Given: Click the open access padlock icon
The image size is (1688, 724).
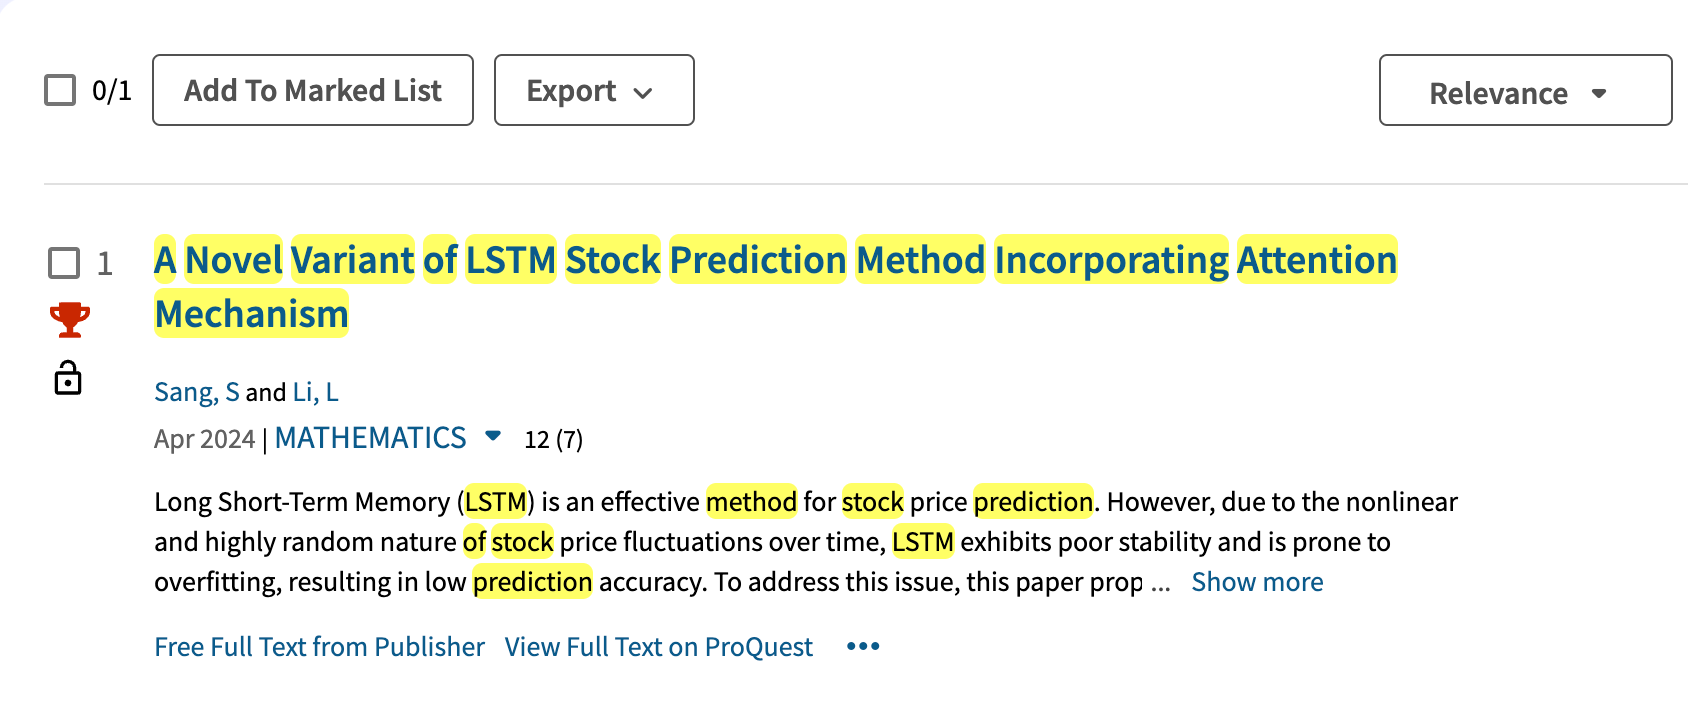Looking at the screenshot, I should [x=68, y=378].
